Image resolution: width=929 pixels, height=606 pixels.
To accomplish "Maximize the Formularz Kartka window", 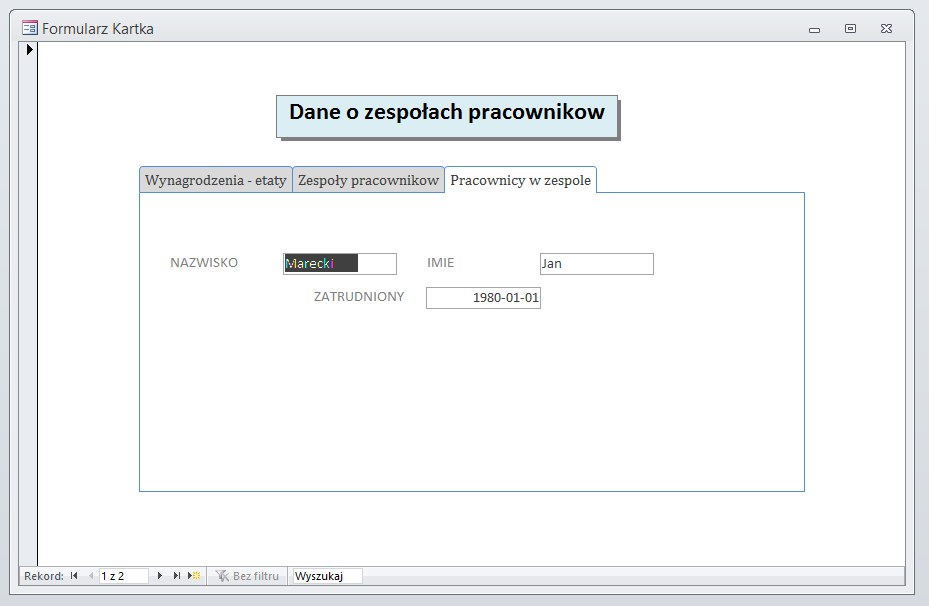I will (850, 29).
